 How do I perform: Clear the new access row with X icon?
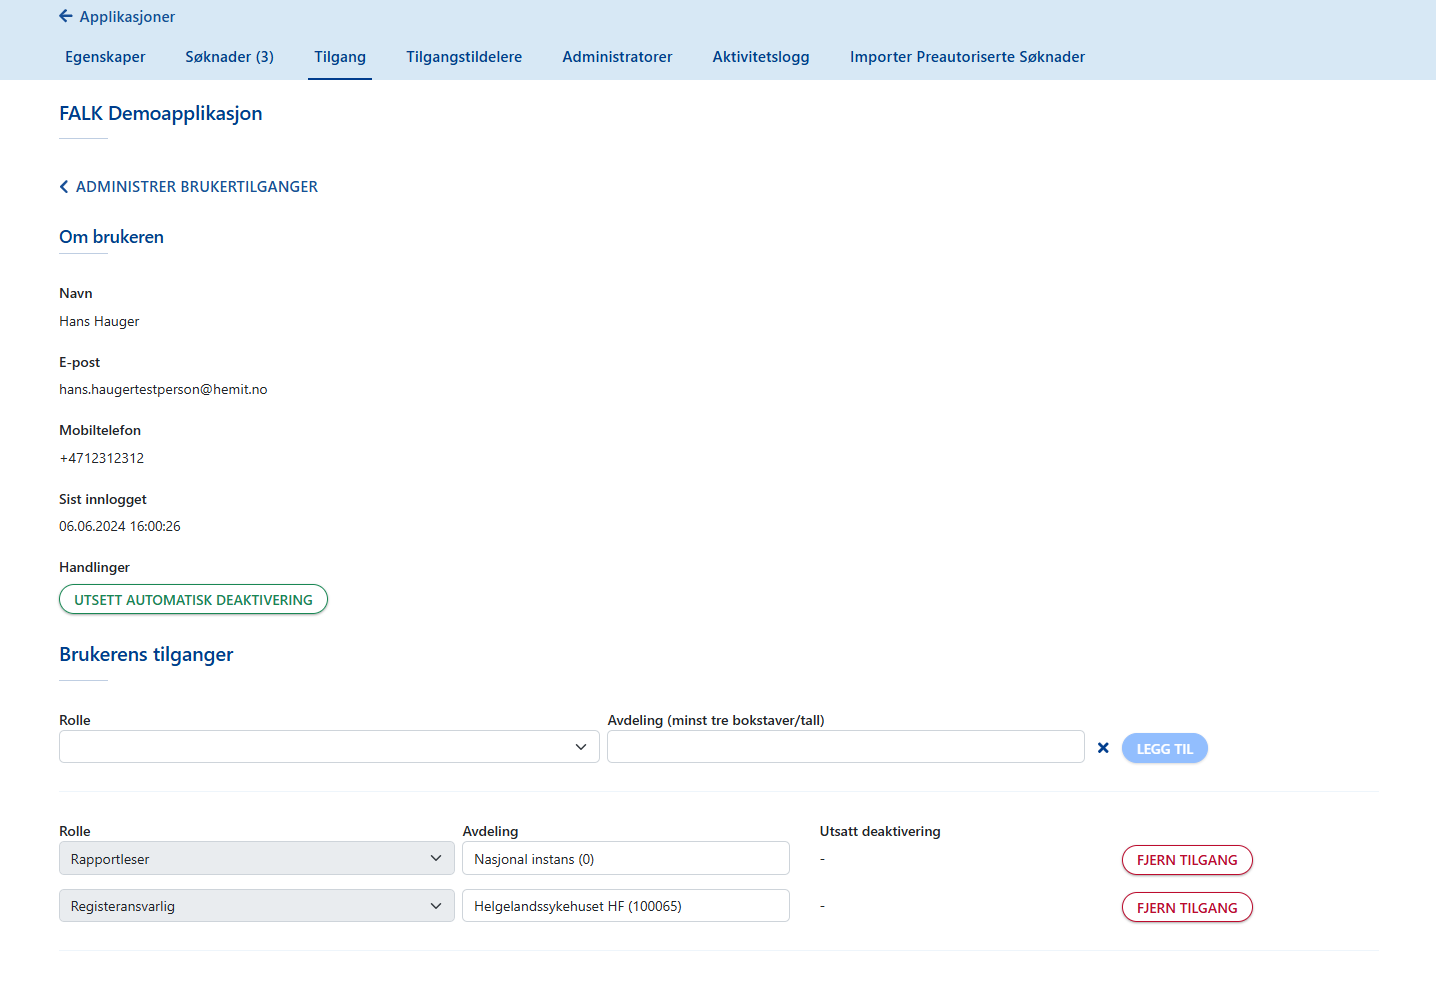click(x=1103, y=748)
